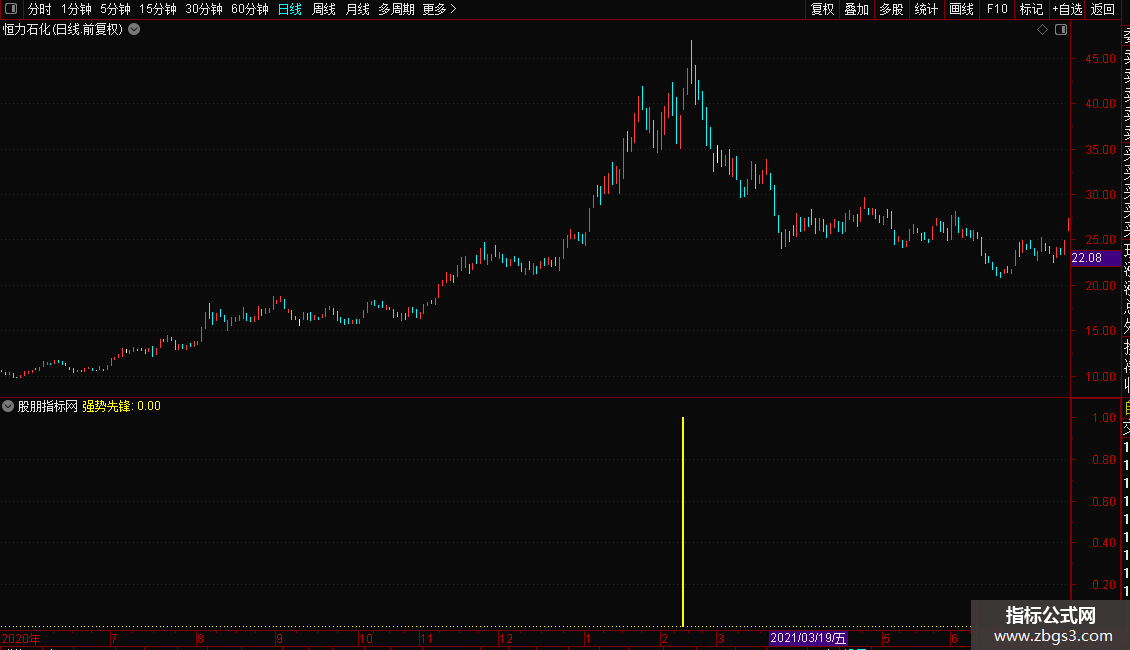Open the stock name dropdown arrow
This screenshot has height=650, width=1130.
coord(134,30)
